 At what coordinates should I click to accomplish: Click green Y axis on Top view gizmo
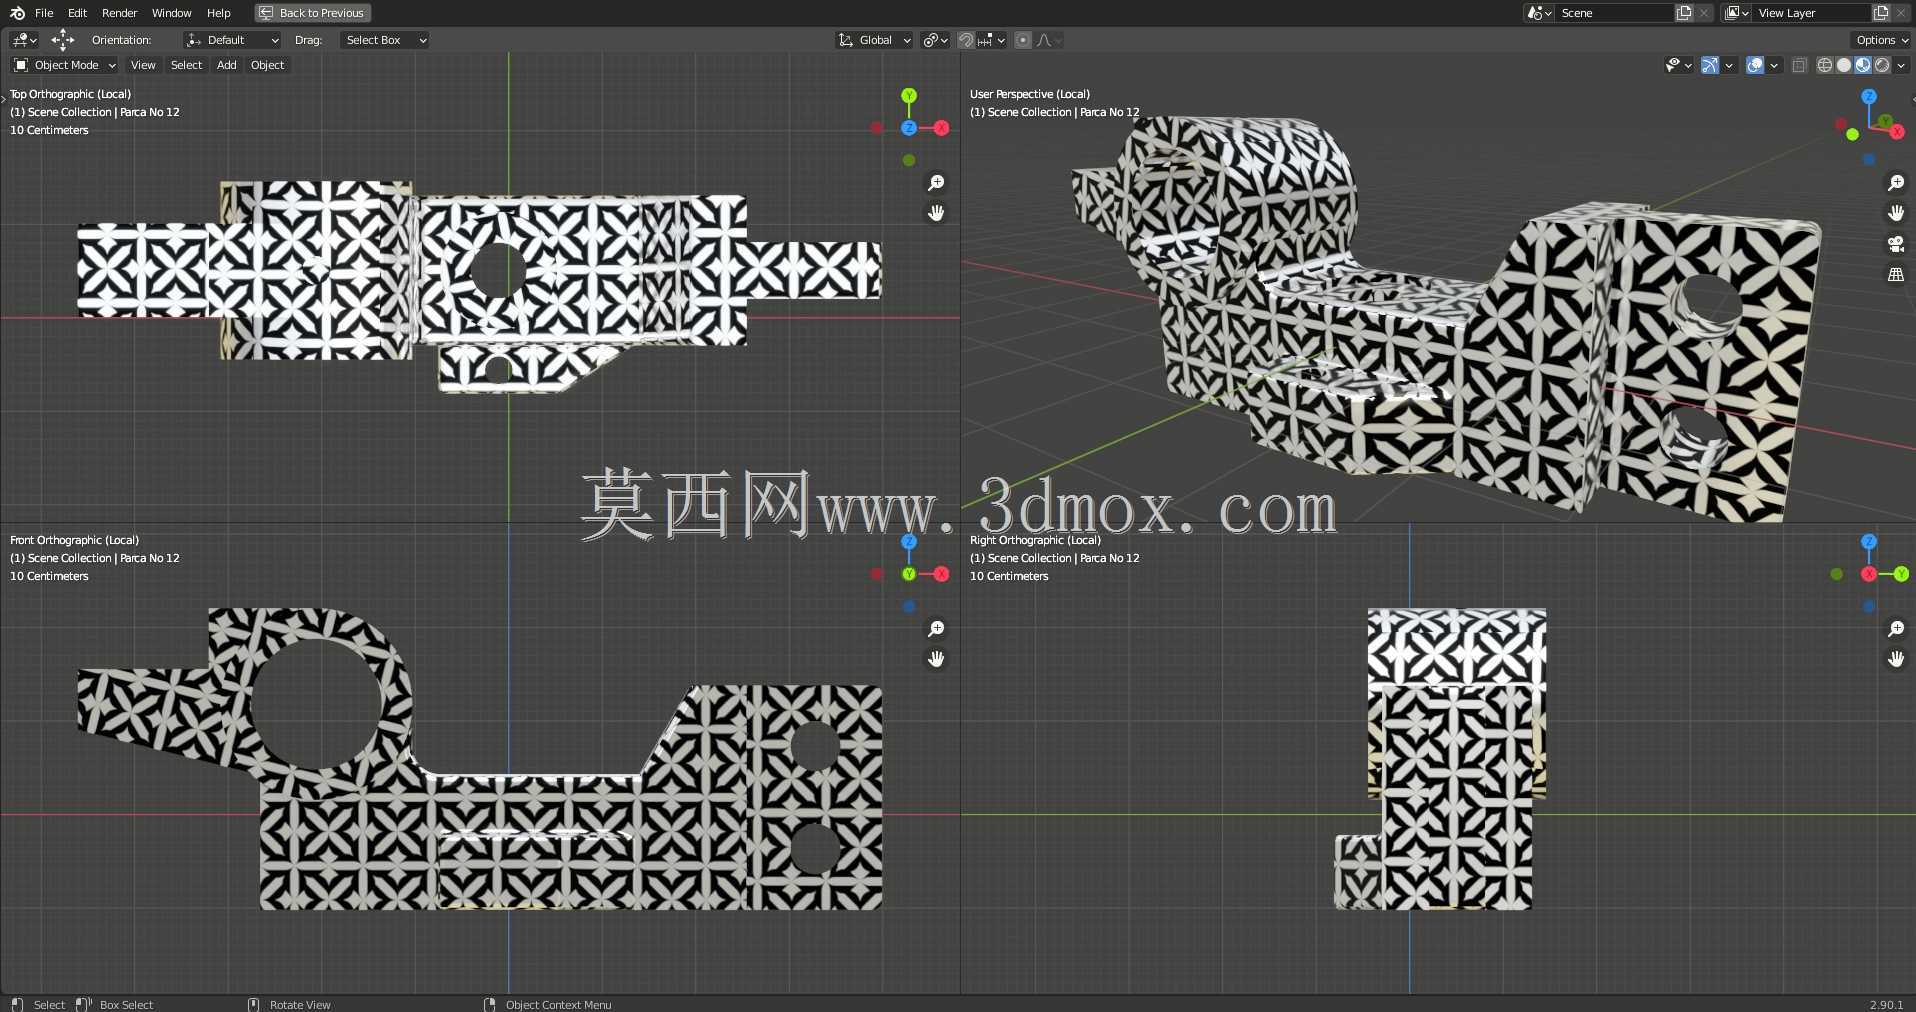tap(909, 96)
